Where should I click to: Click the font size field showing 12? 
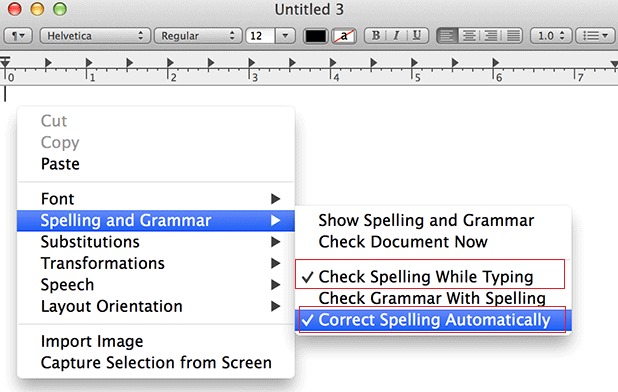260,36
